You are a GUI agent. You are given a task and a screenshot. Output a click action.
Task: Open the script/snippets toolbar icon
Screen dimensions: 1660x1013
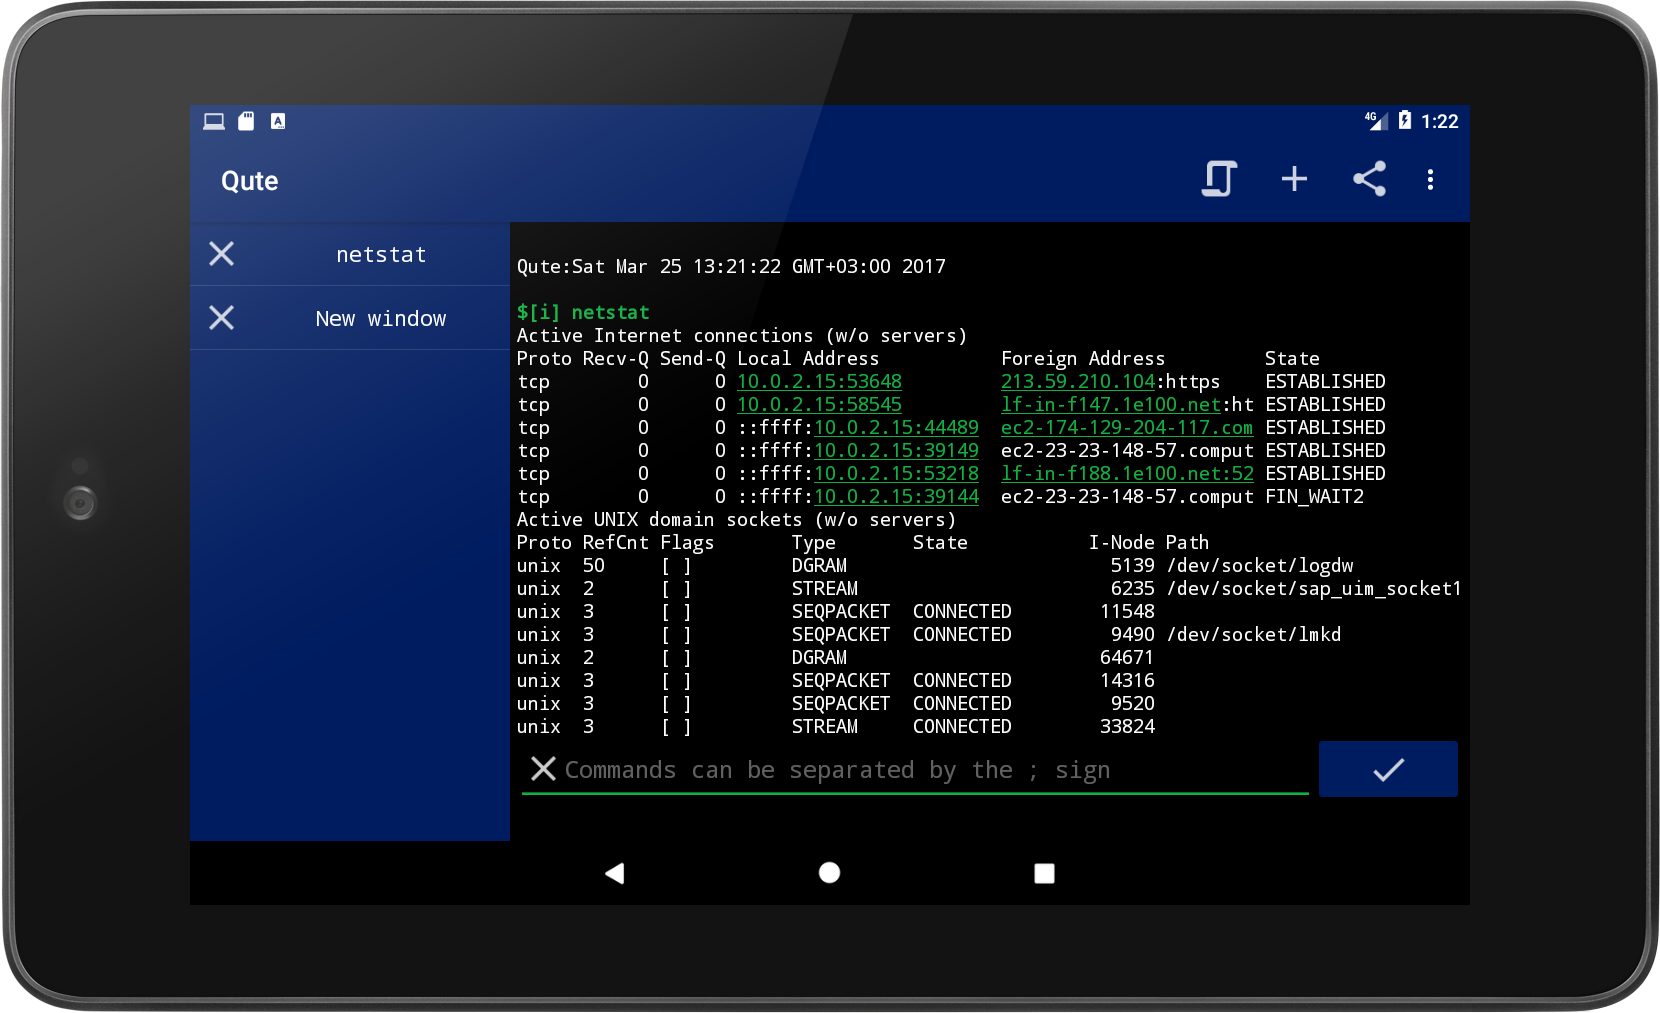1219,180
